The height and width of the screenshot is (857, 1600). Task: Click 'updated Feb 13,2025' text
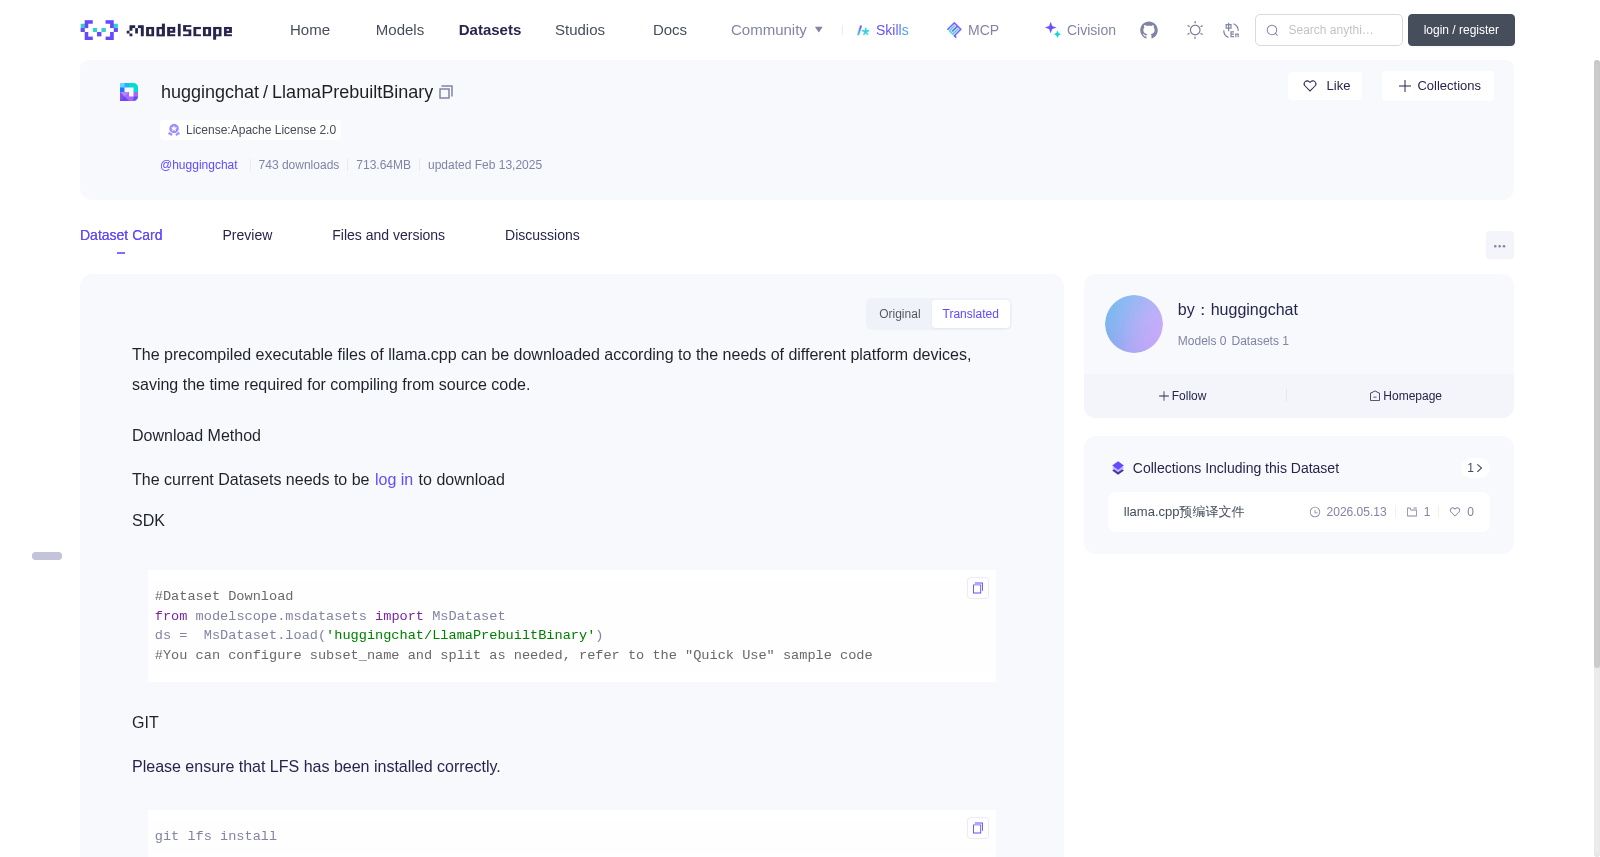coord(485,165)
